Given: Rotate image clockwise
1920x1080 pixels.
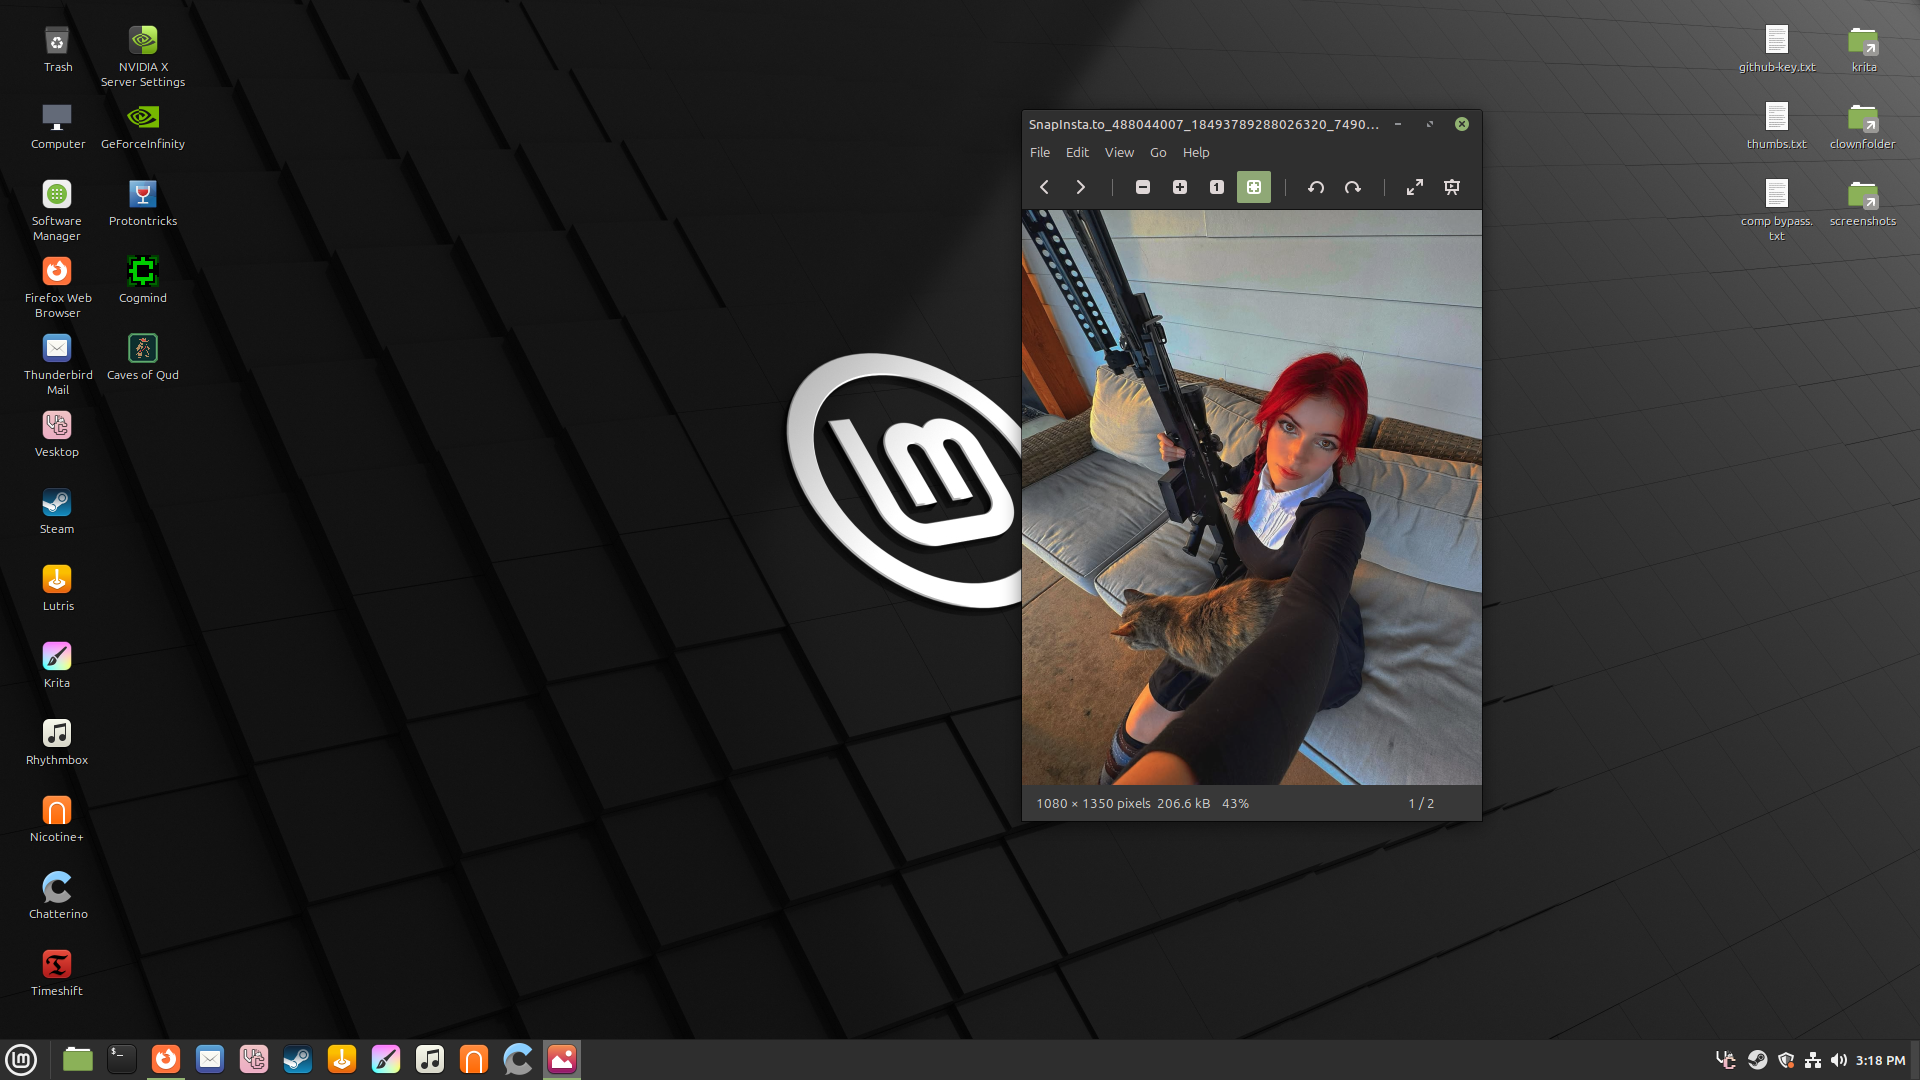Looking at the screenshot, I should (1353, 187).
